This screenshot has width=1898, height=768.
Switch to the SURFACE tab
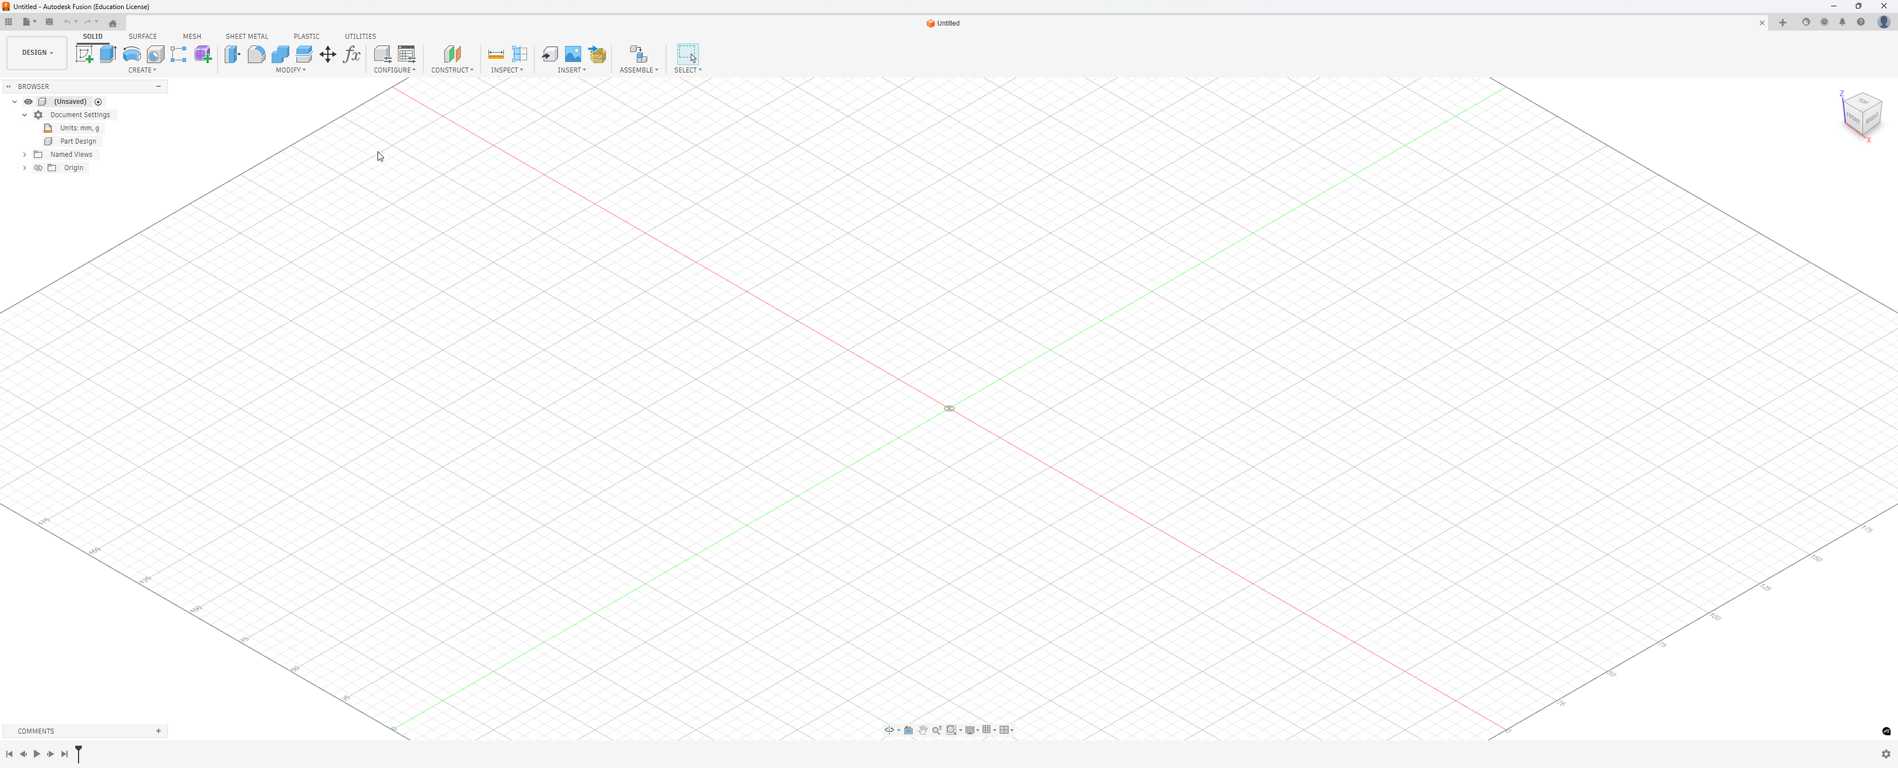pos(142,36)
